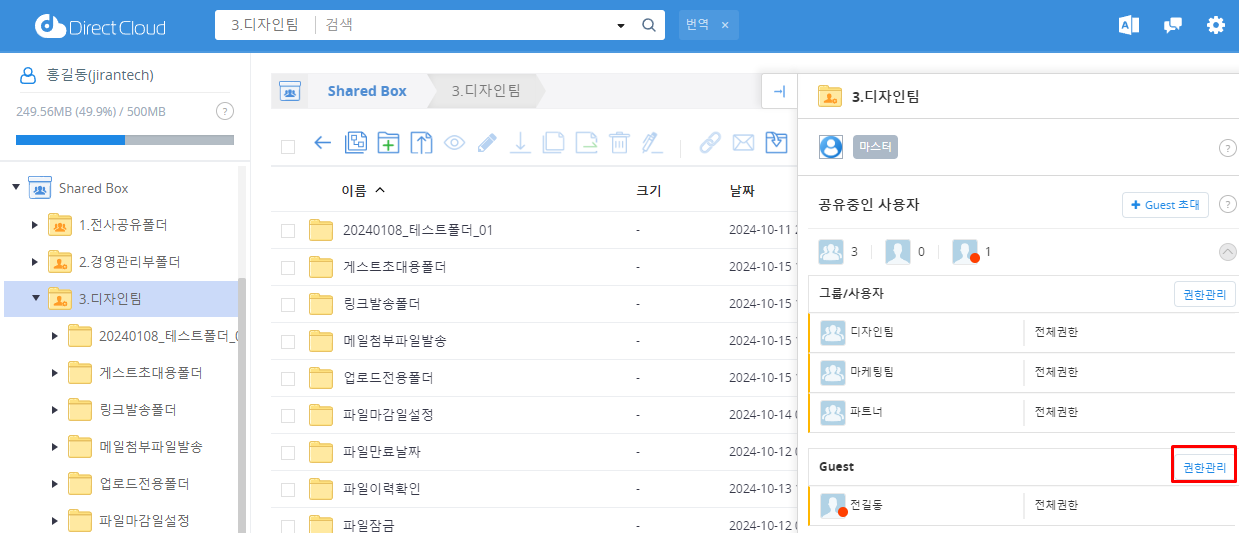Open the chat bubbles icon in the header
Screen dimensions: 1239x533
tap(1173, 25)
